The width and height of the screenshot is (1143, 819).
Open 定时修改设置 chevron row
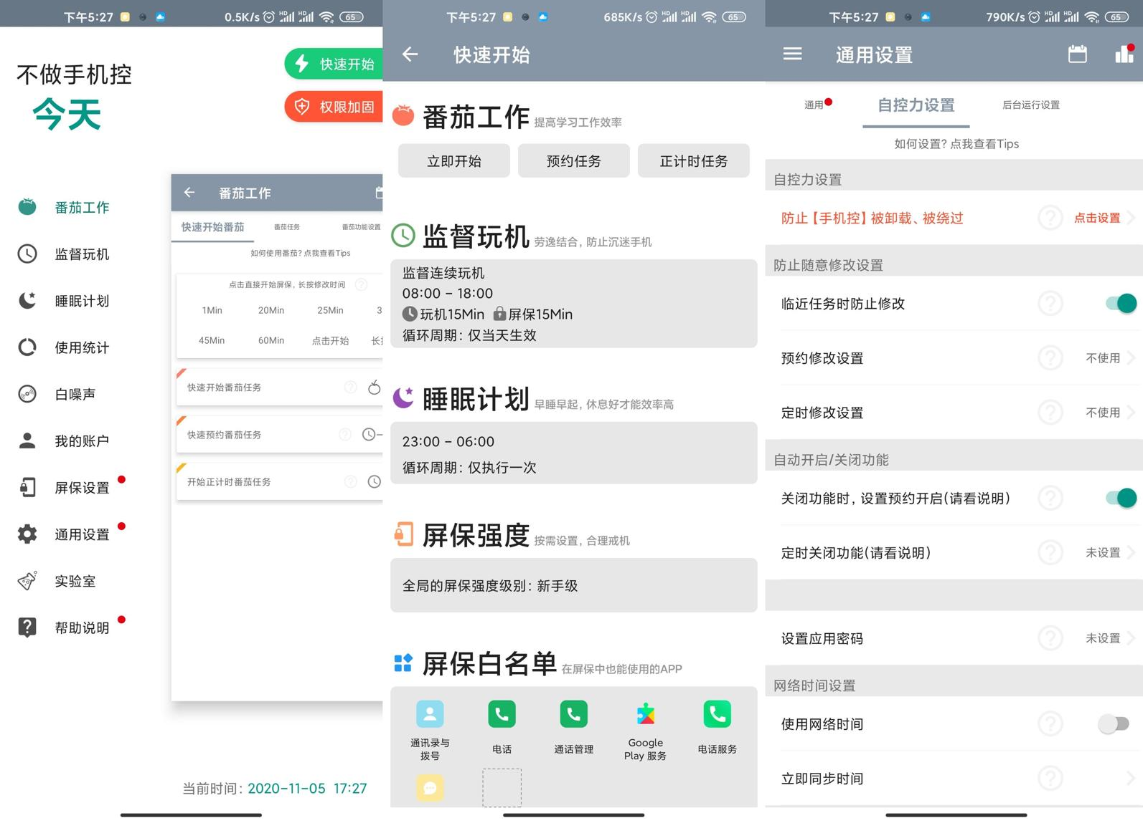(x=955, y=412)
